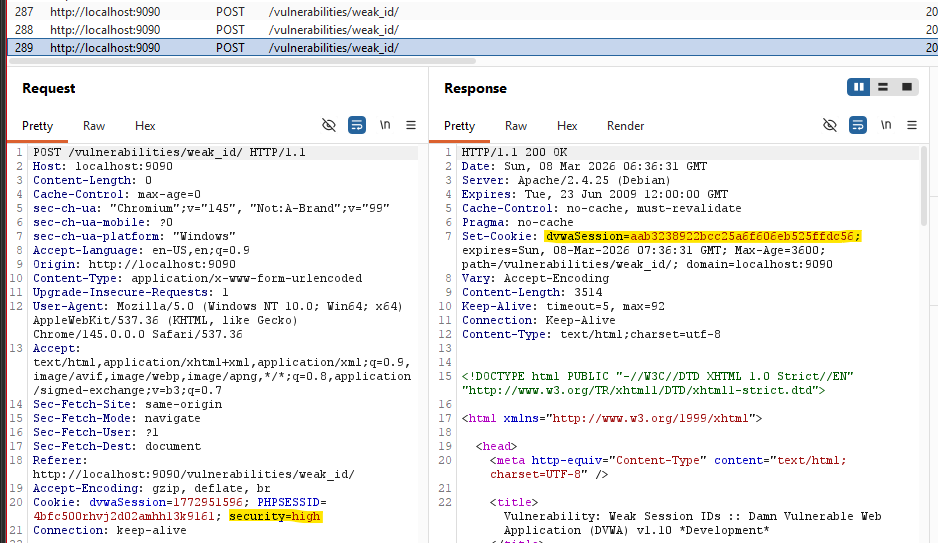Switch to the Response Hex tab
This screenshot has height=543, width=938.
[567, 126]
